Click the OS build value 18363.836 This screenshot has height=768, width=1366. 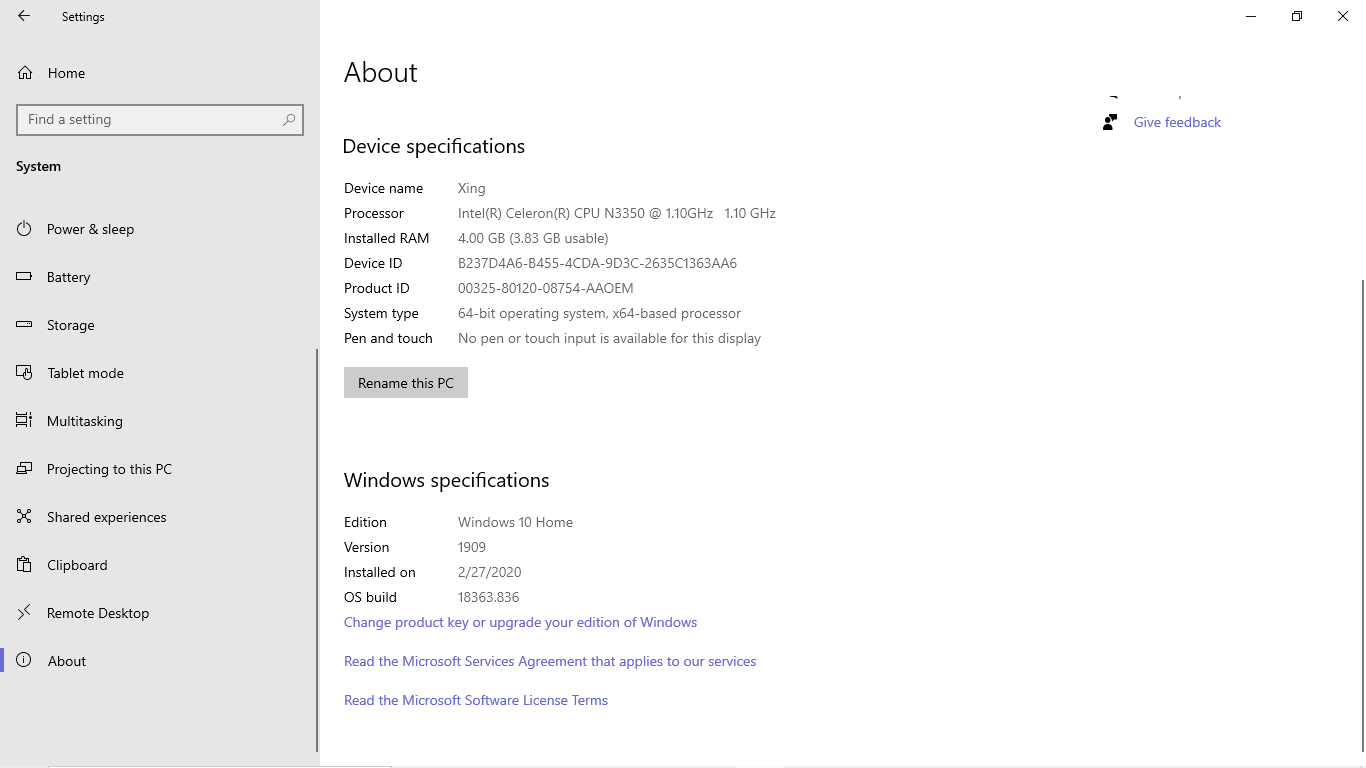coord(489,597)
